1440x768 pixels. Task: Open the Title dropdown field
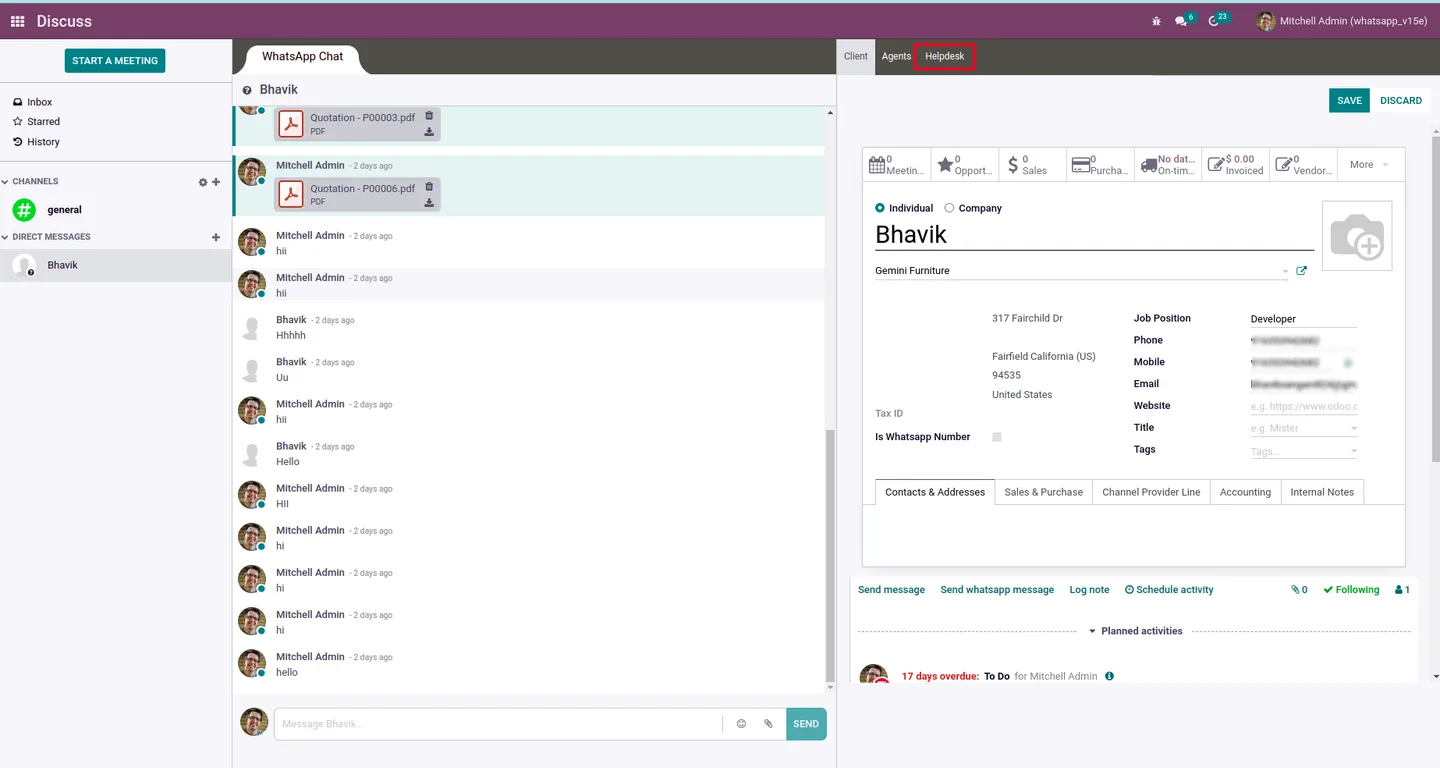[1304, 428]
